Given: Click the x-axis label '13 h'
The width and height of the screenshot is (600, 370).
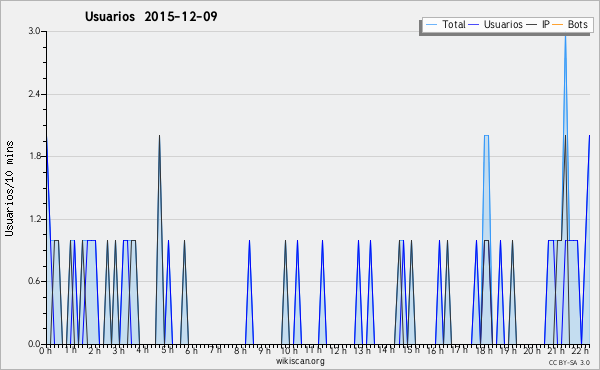Looking at the screenshot, I should (362, 350).
